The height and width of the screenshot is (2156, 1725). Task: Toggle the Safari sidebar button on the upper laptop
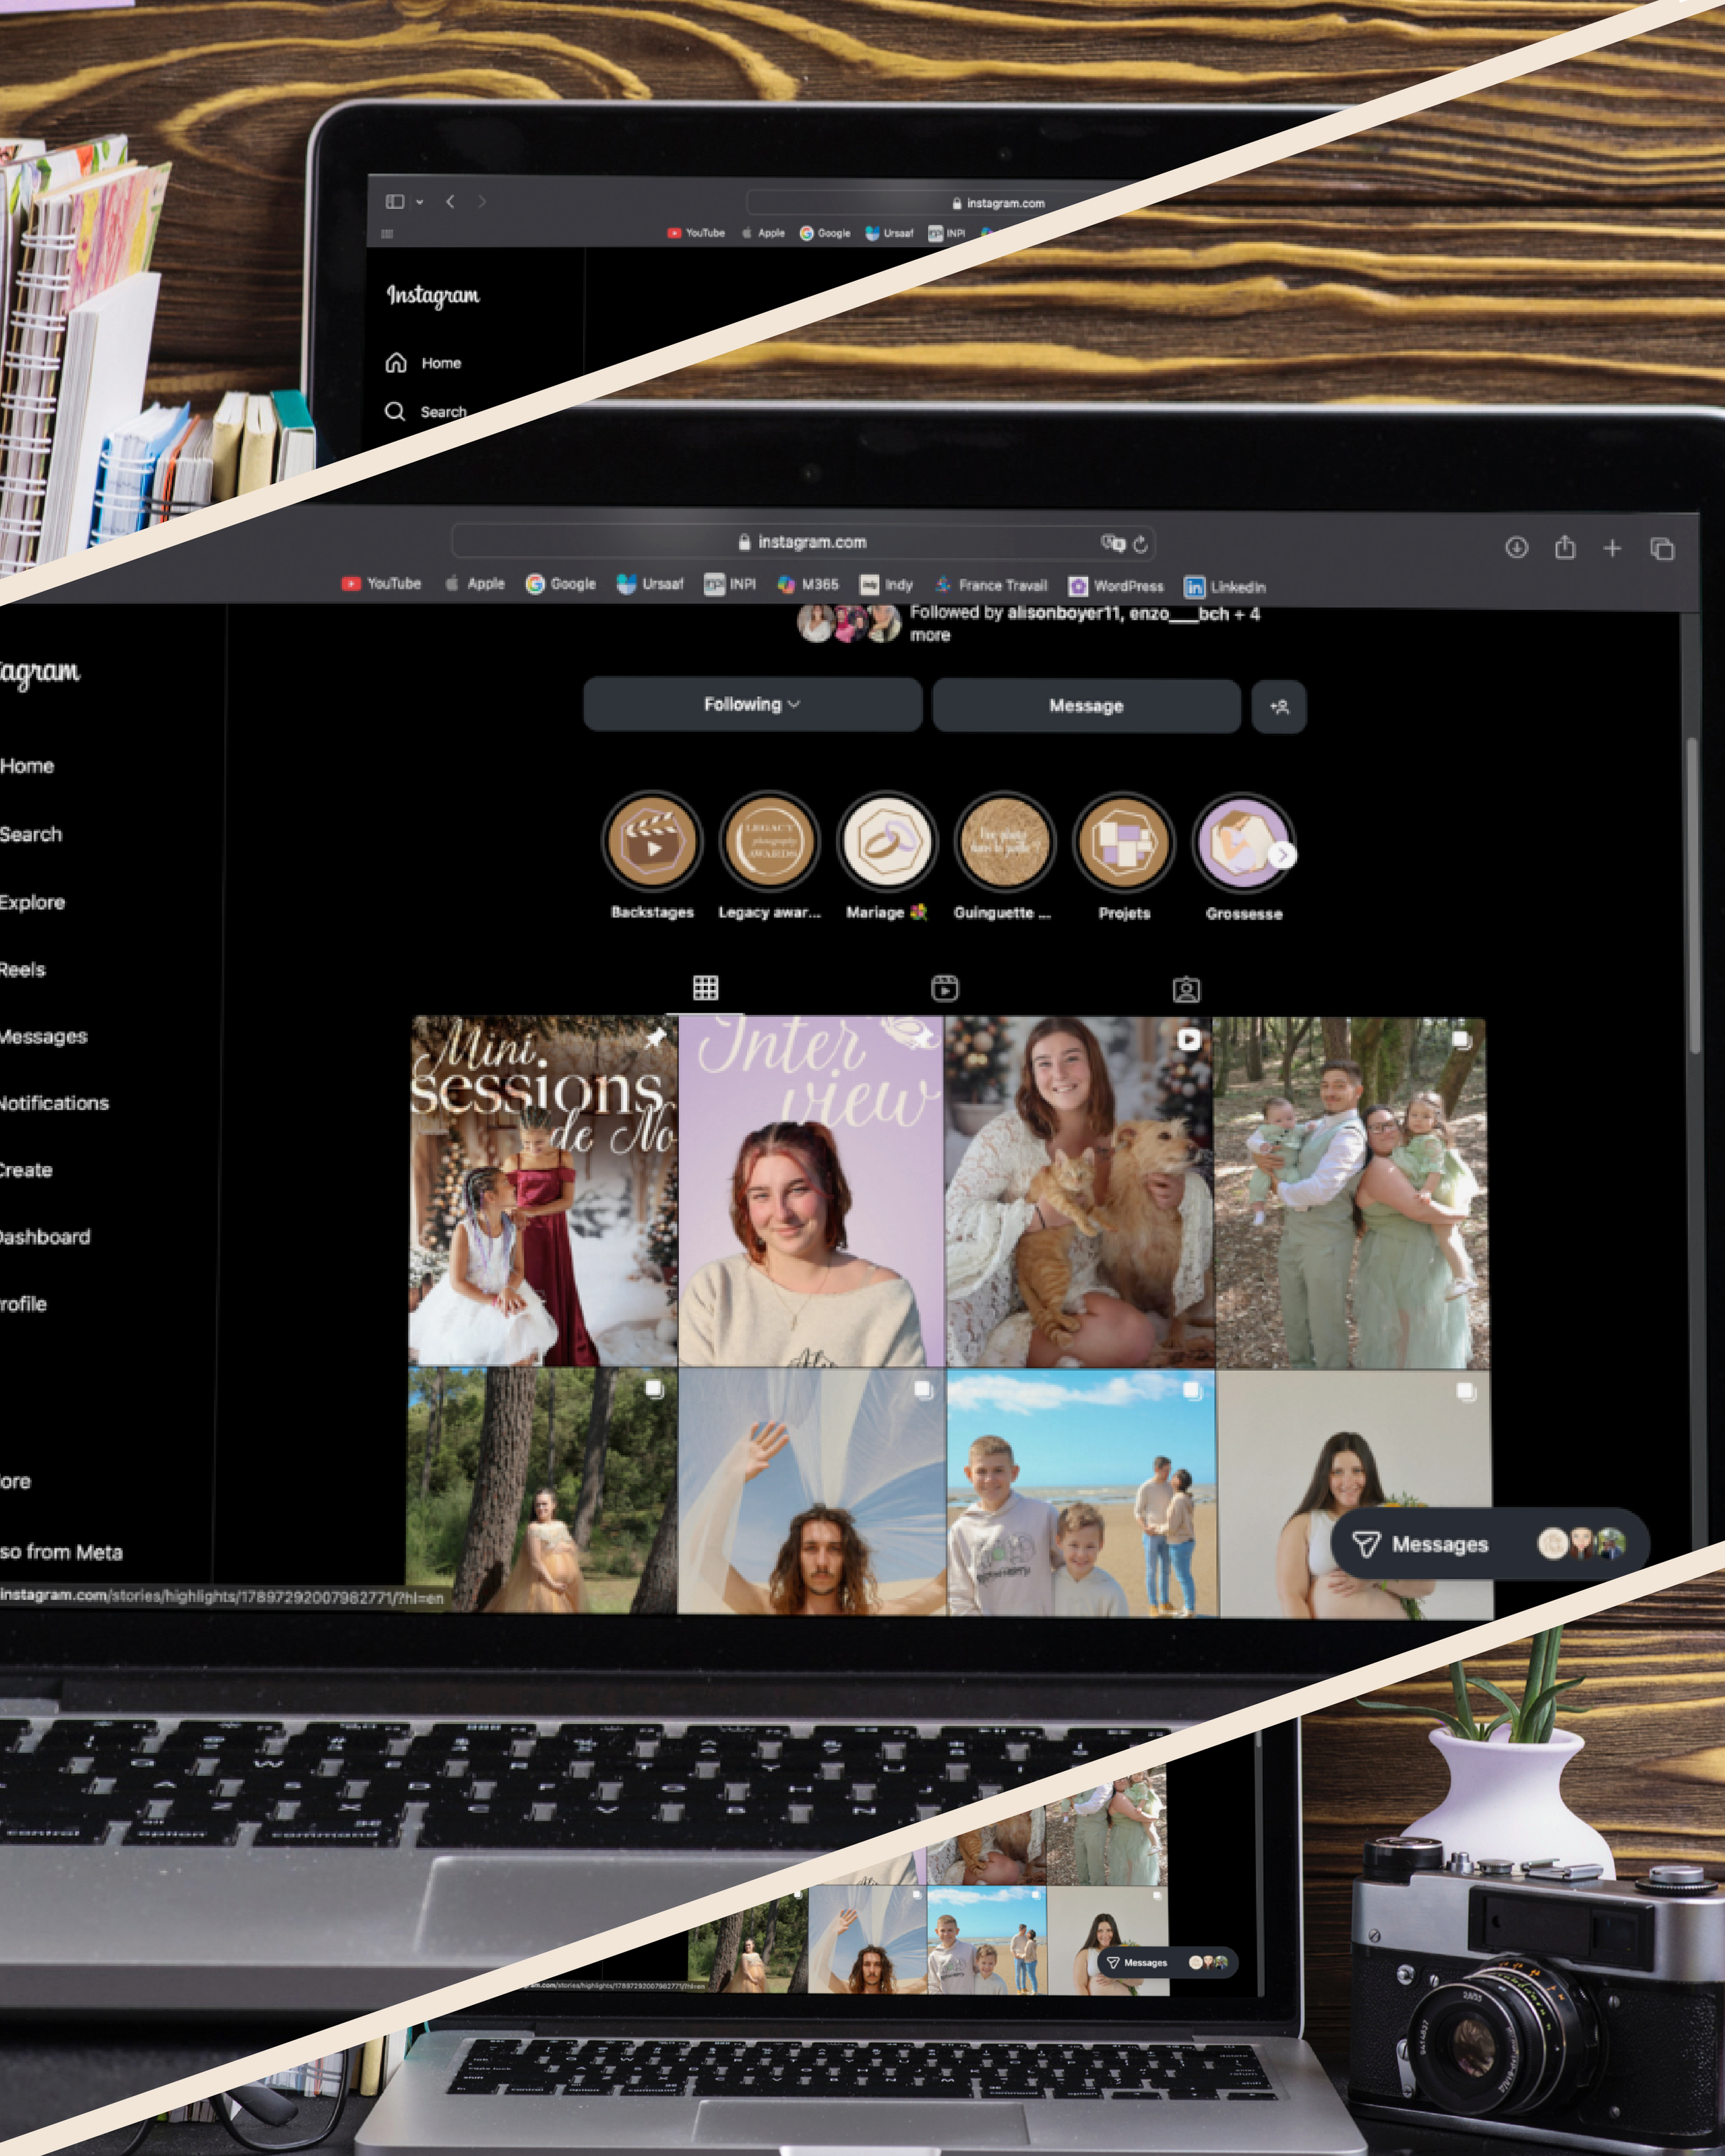[395, 202]
